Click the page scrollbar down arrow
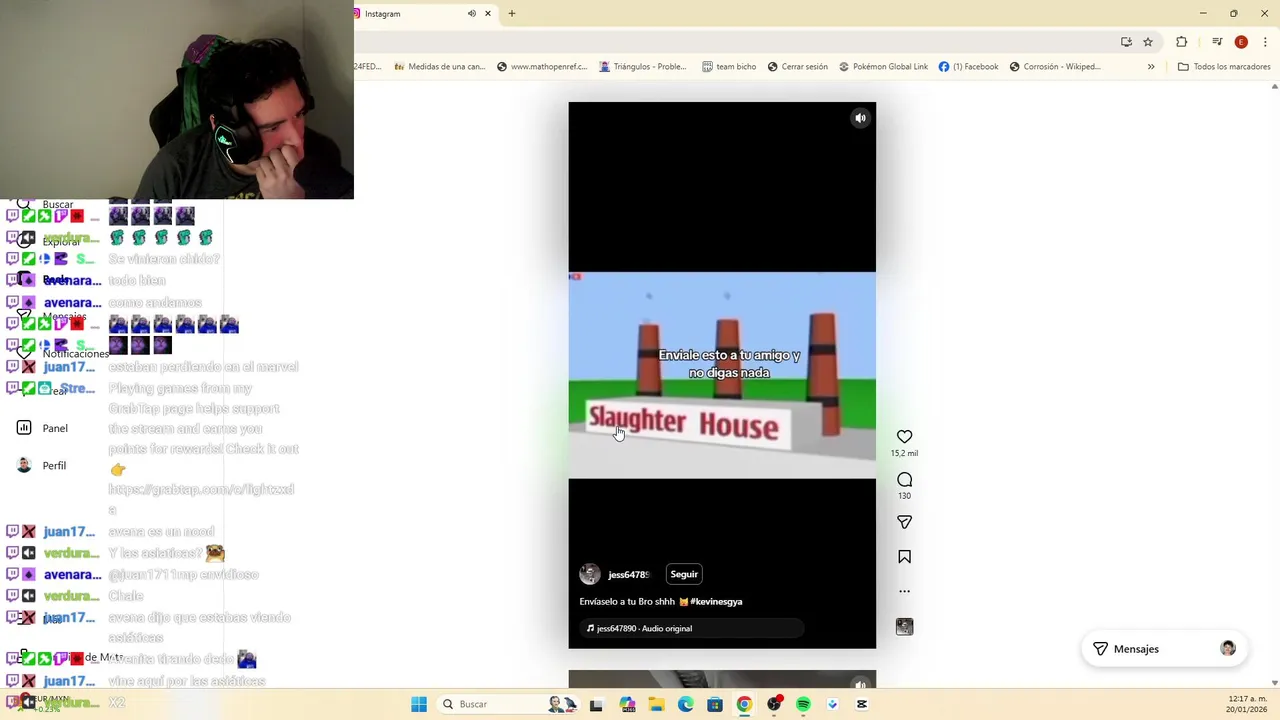Screen dimensions: 1280x720 1274,682
